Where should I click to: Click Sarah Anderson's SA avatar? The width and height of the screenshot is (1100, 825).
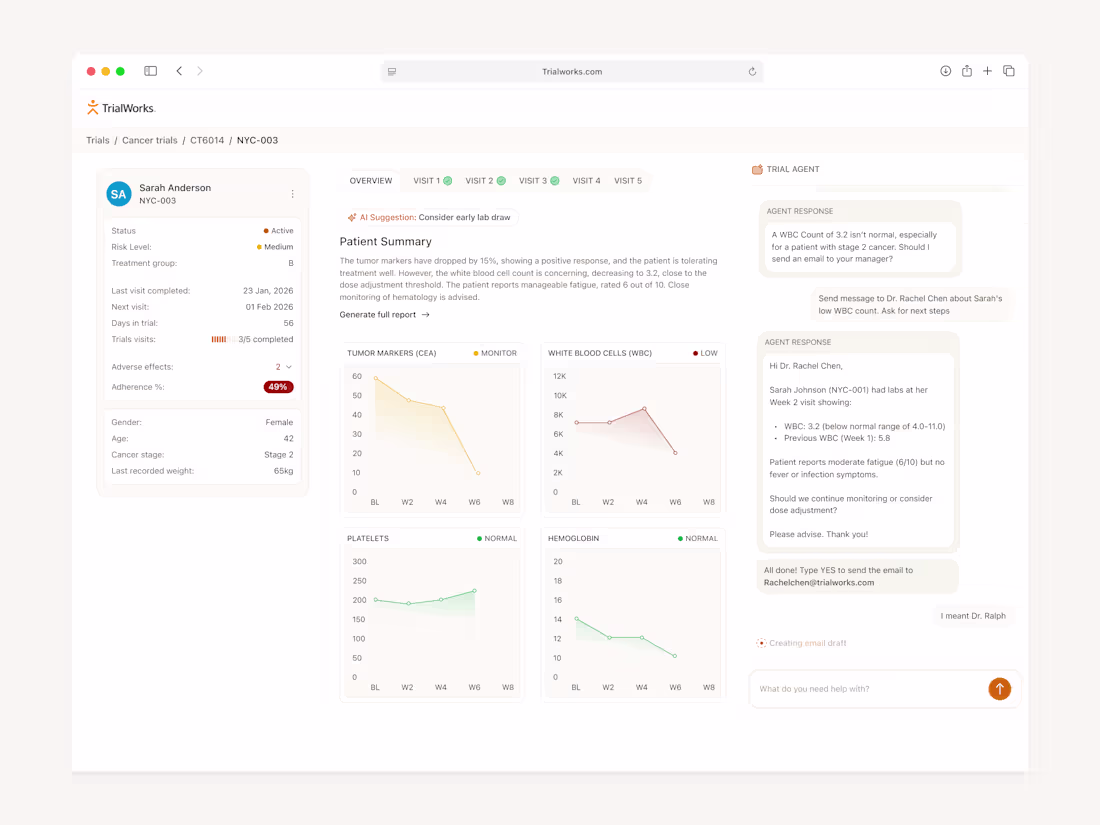click(x=118, y=194)
